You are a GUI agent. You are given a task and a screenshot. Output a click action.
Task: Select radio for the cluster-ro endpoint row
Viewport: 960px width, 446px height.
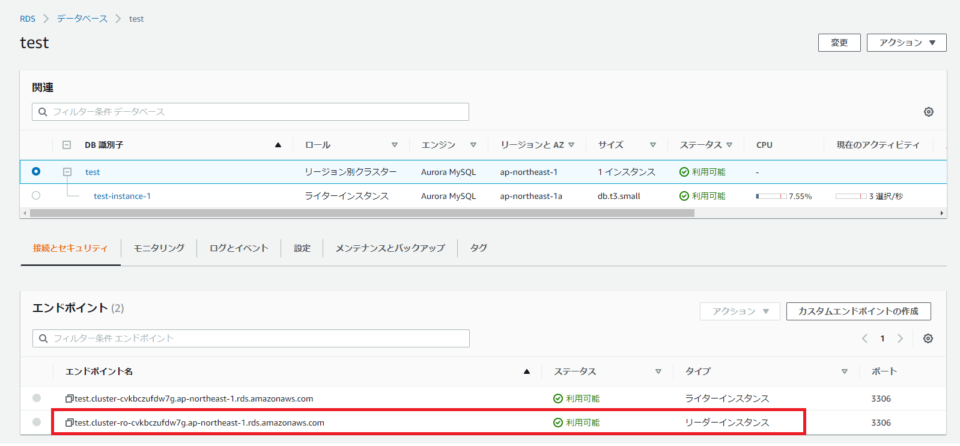(37, 422)
